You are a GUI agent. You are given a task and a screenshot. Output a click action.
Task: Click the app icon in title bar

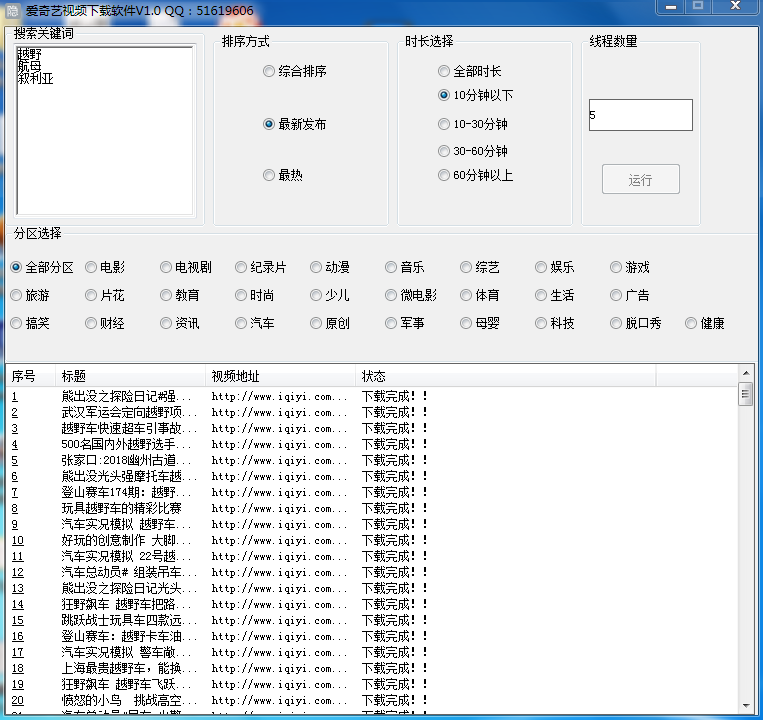12,10
